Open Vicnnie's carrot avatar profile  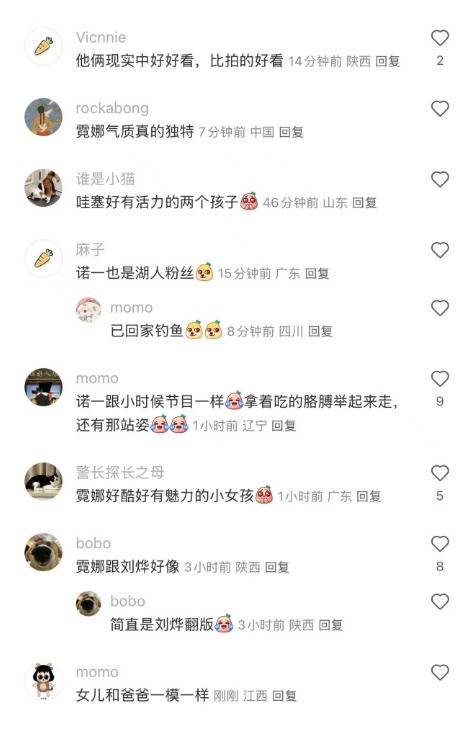pos(43,47)
